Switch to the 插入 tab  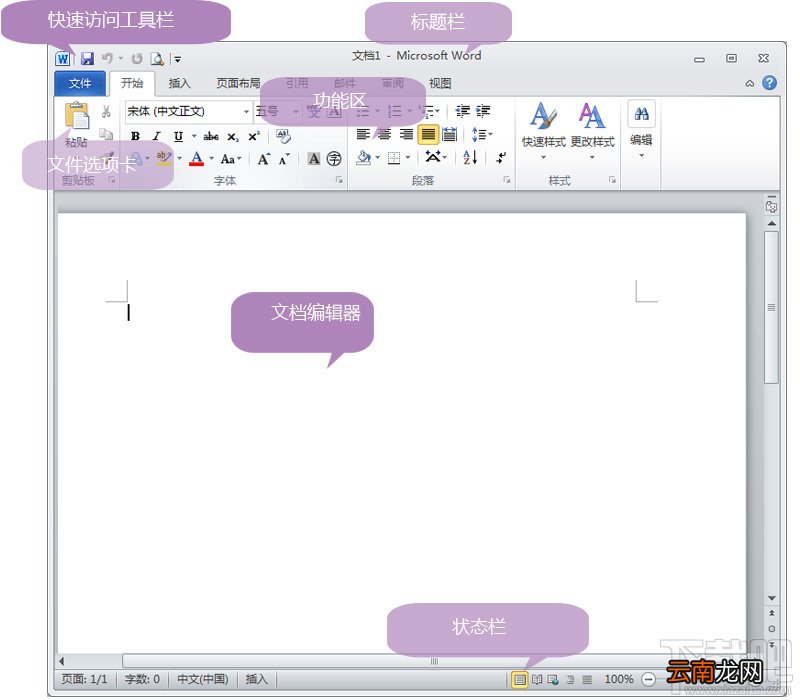tap(179, 83)
